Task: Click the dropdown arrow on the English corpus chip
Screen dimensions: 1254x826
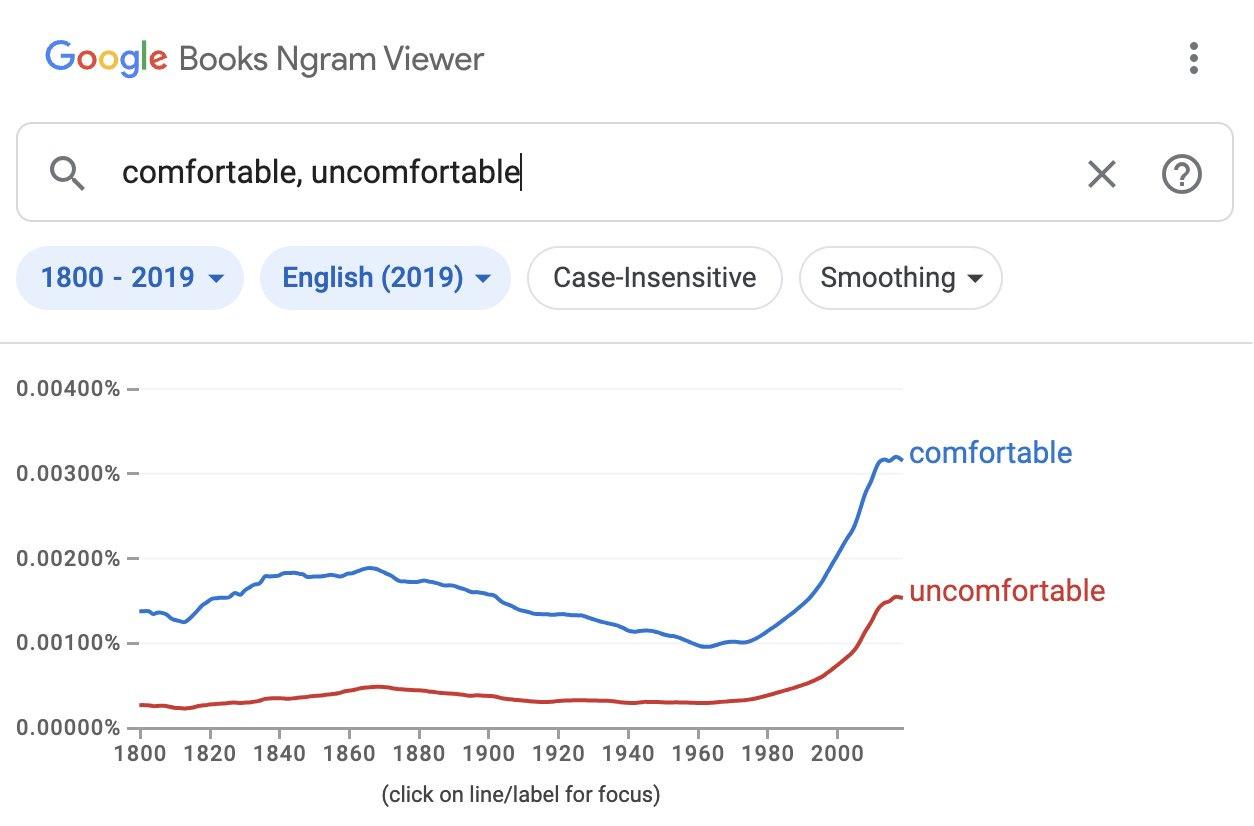Action: coord(483,278)
